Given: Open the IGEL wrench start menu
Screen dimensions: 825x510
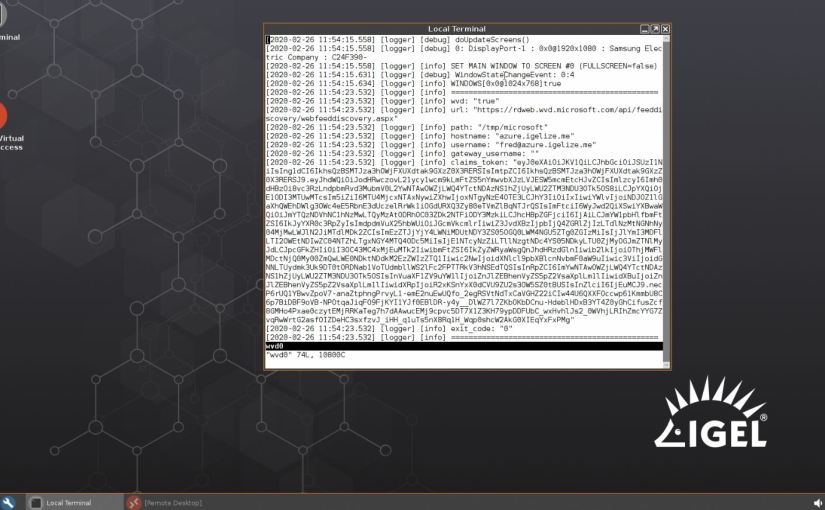Looking at the screenshot, I should [x=7, y=503].
